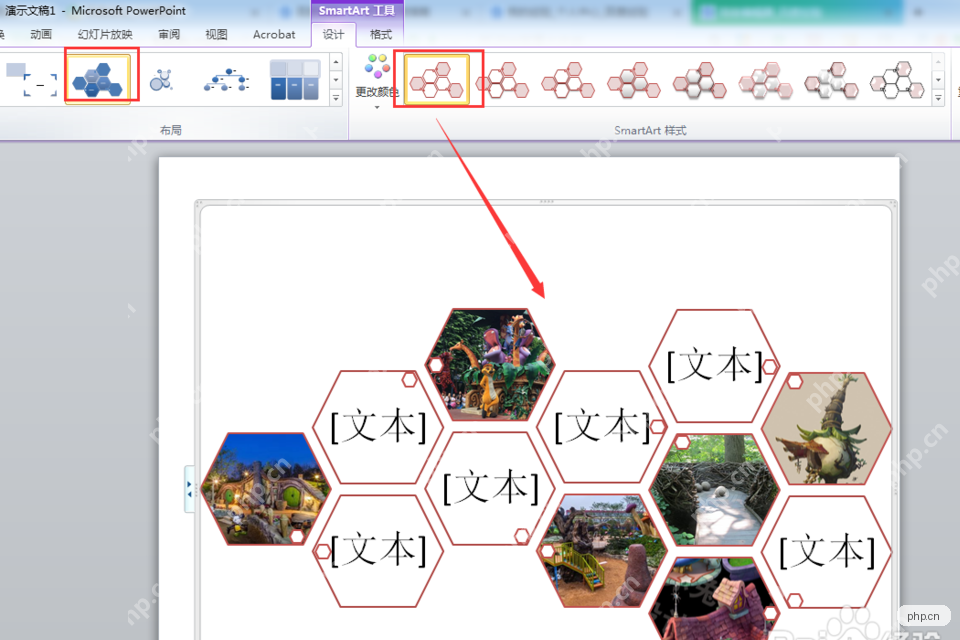Click the bottom right [文本] hexagon

click(827, 551)
